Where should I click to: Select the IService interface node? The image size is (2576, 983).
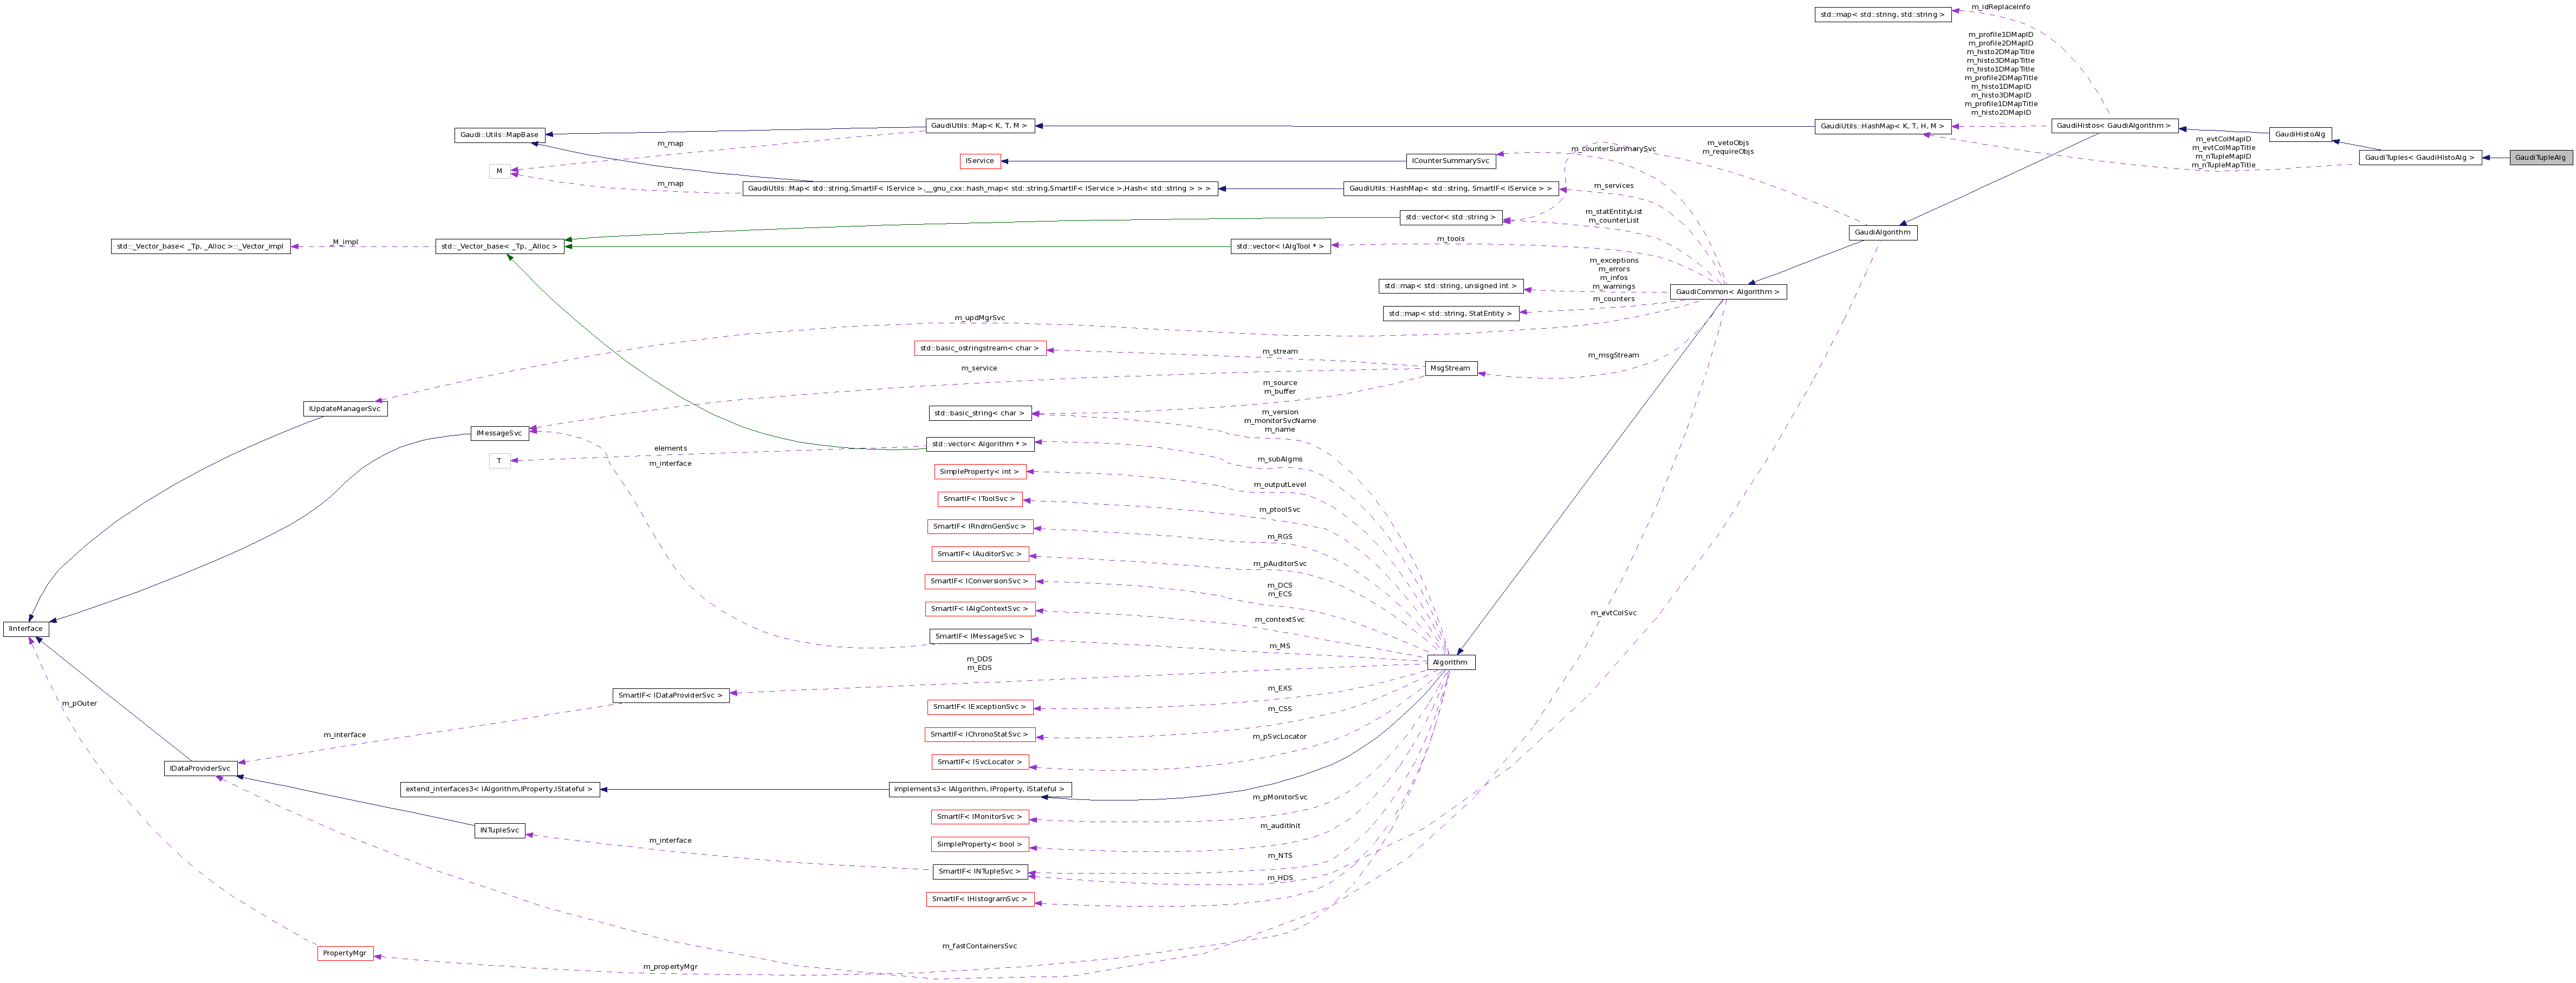click(x=979, y=160)
